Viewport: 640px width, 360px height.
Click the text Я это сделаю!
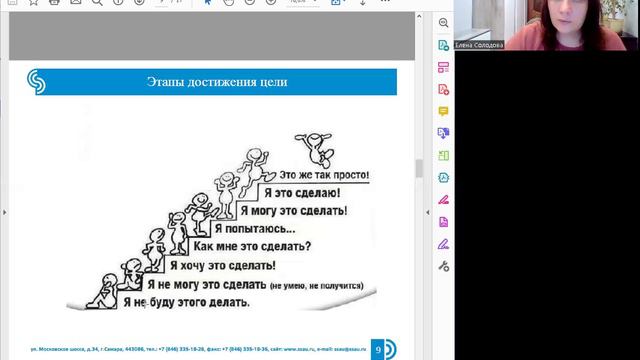click(x=302, y=193)
